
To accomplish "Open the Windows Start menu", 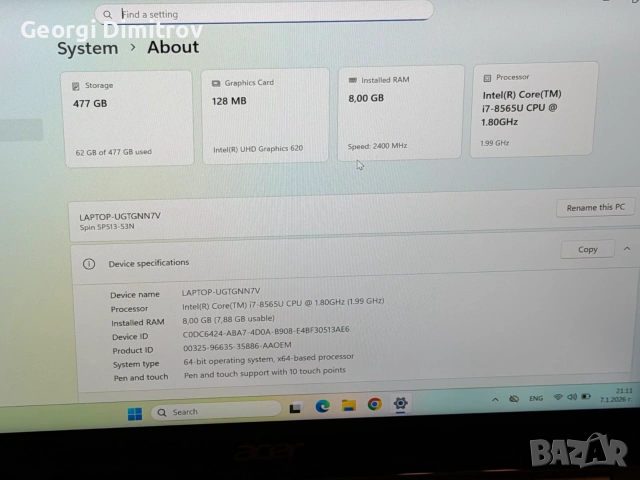I will (x=135, y=414).
